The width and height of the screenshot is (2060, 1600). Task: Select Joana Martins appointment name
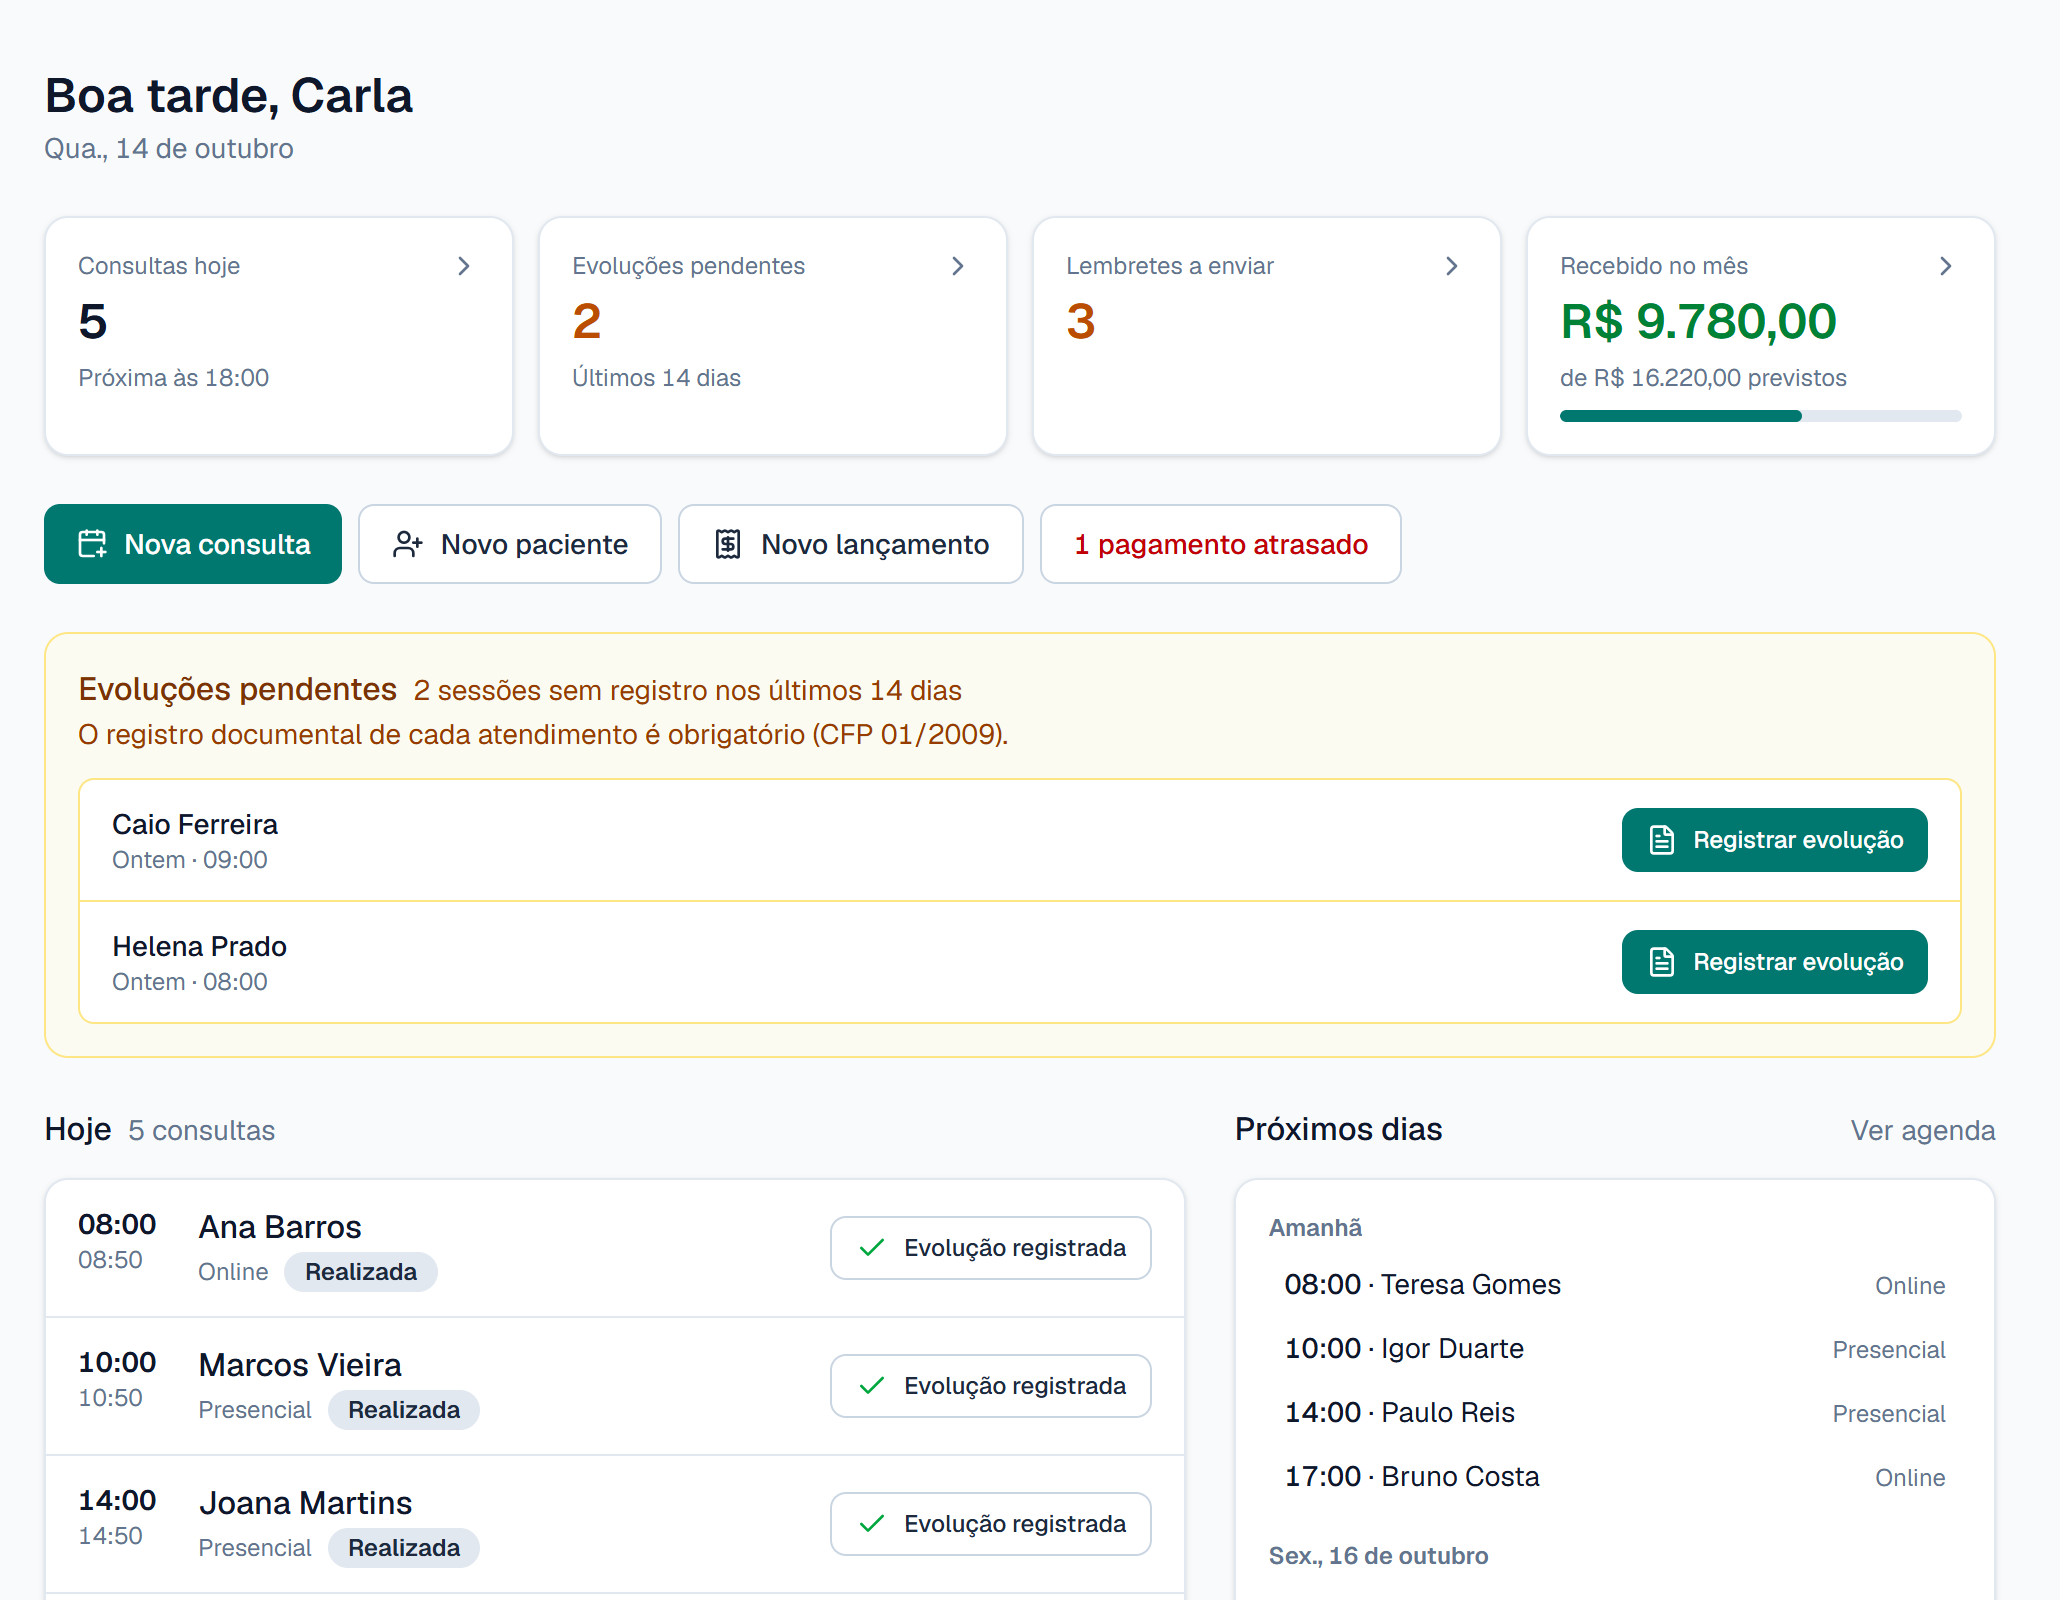click(305, 1503)
